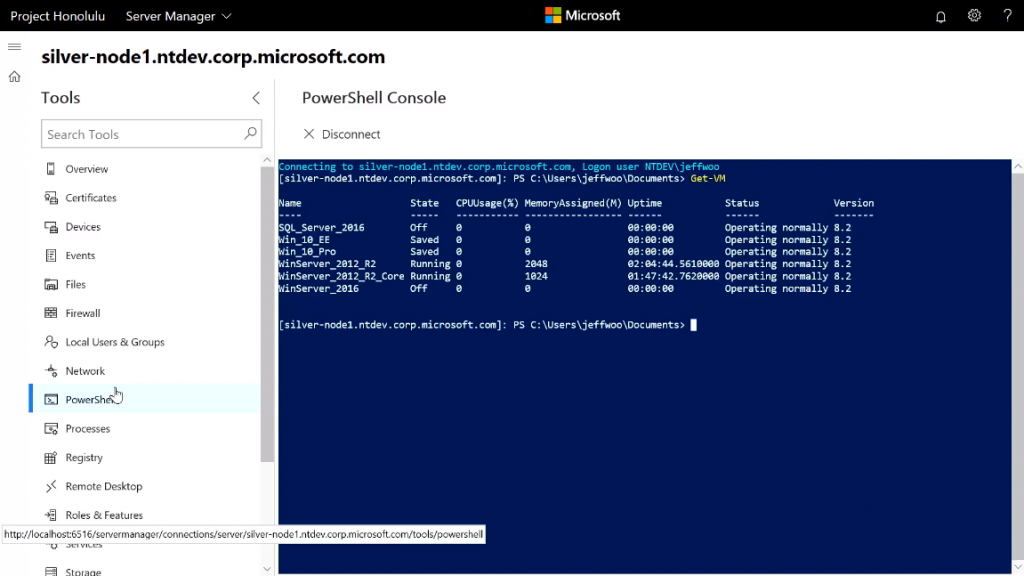The height and width of the screenshot is (576, 1024).
Task: Open the Firewall tool
Action: [83, 313]
